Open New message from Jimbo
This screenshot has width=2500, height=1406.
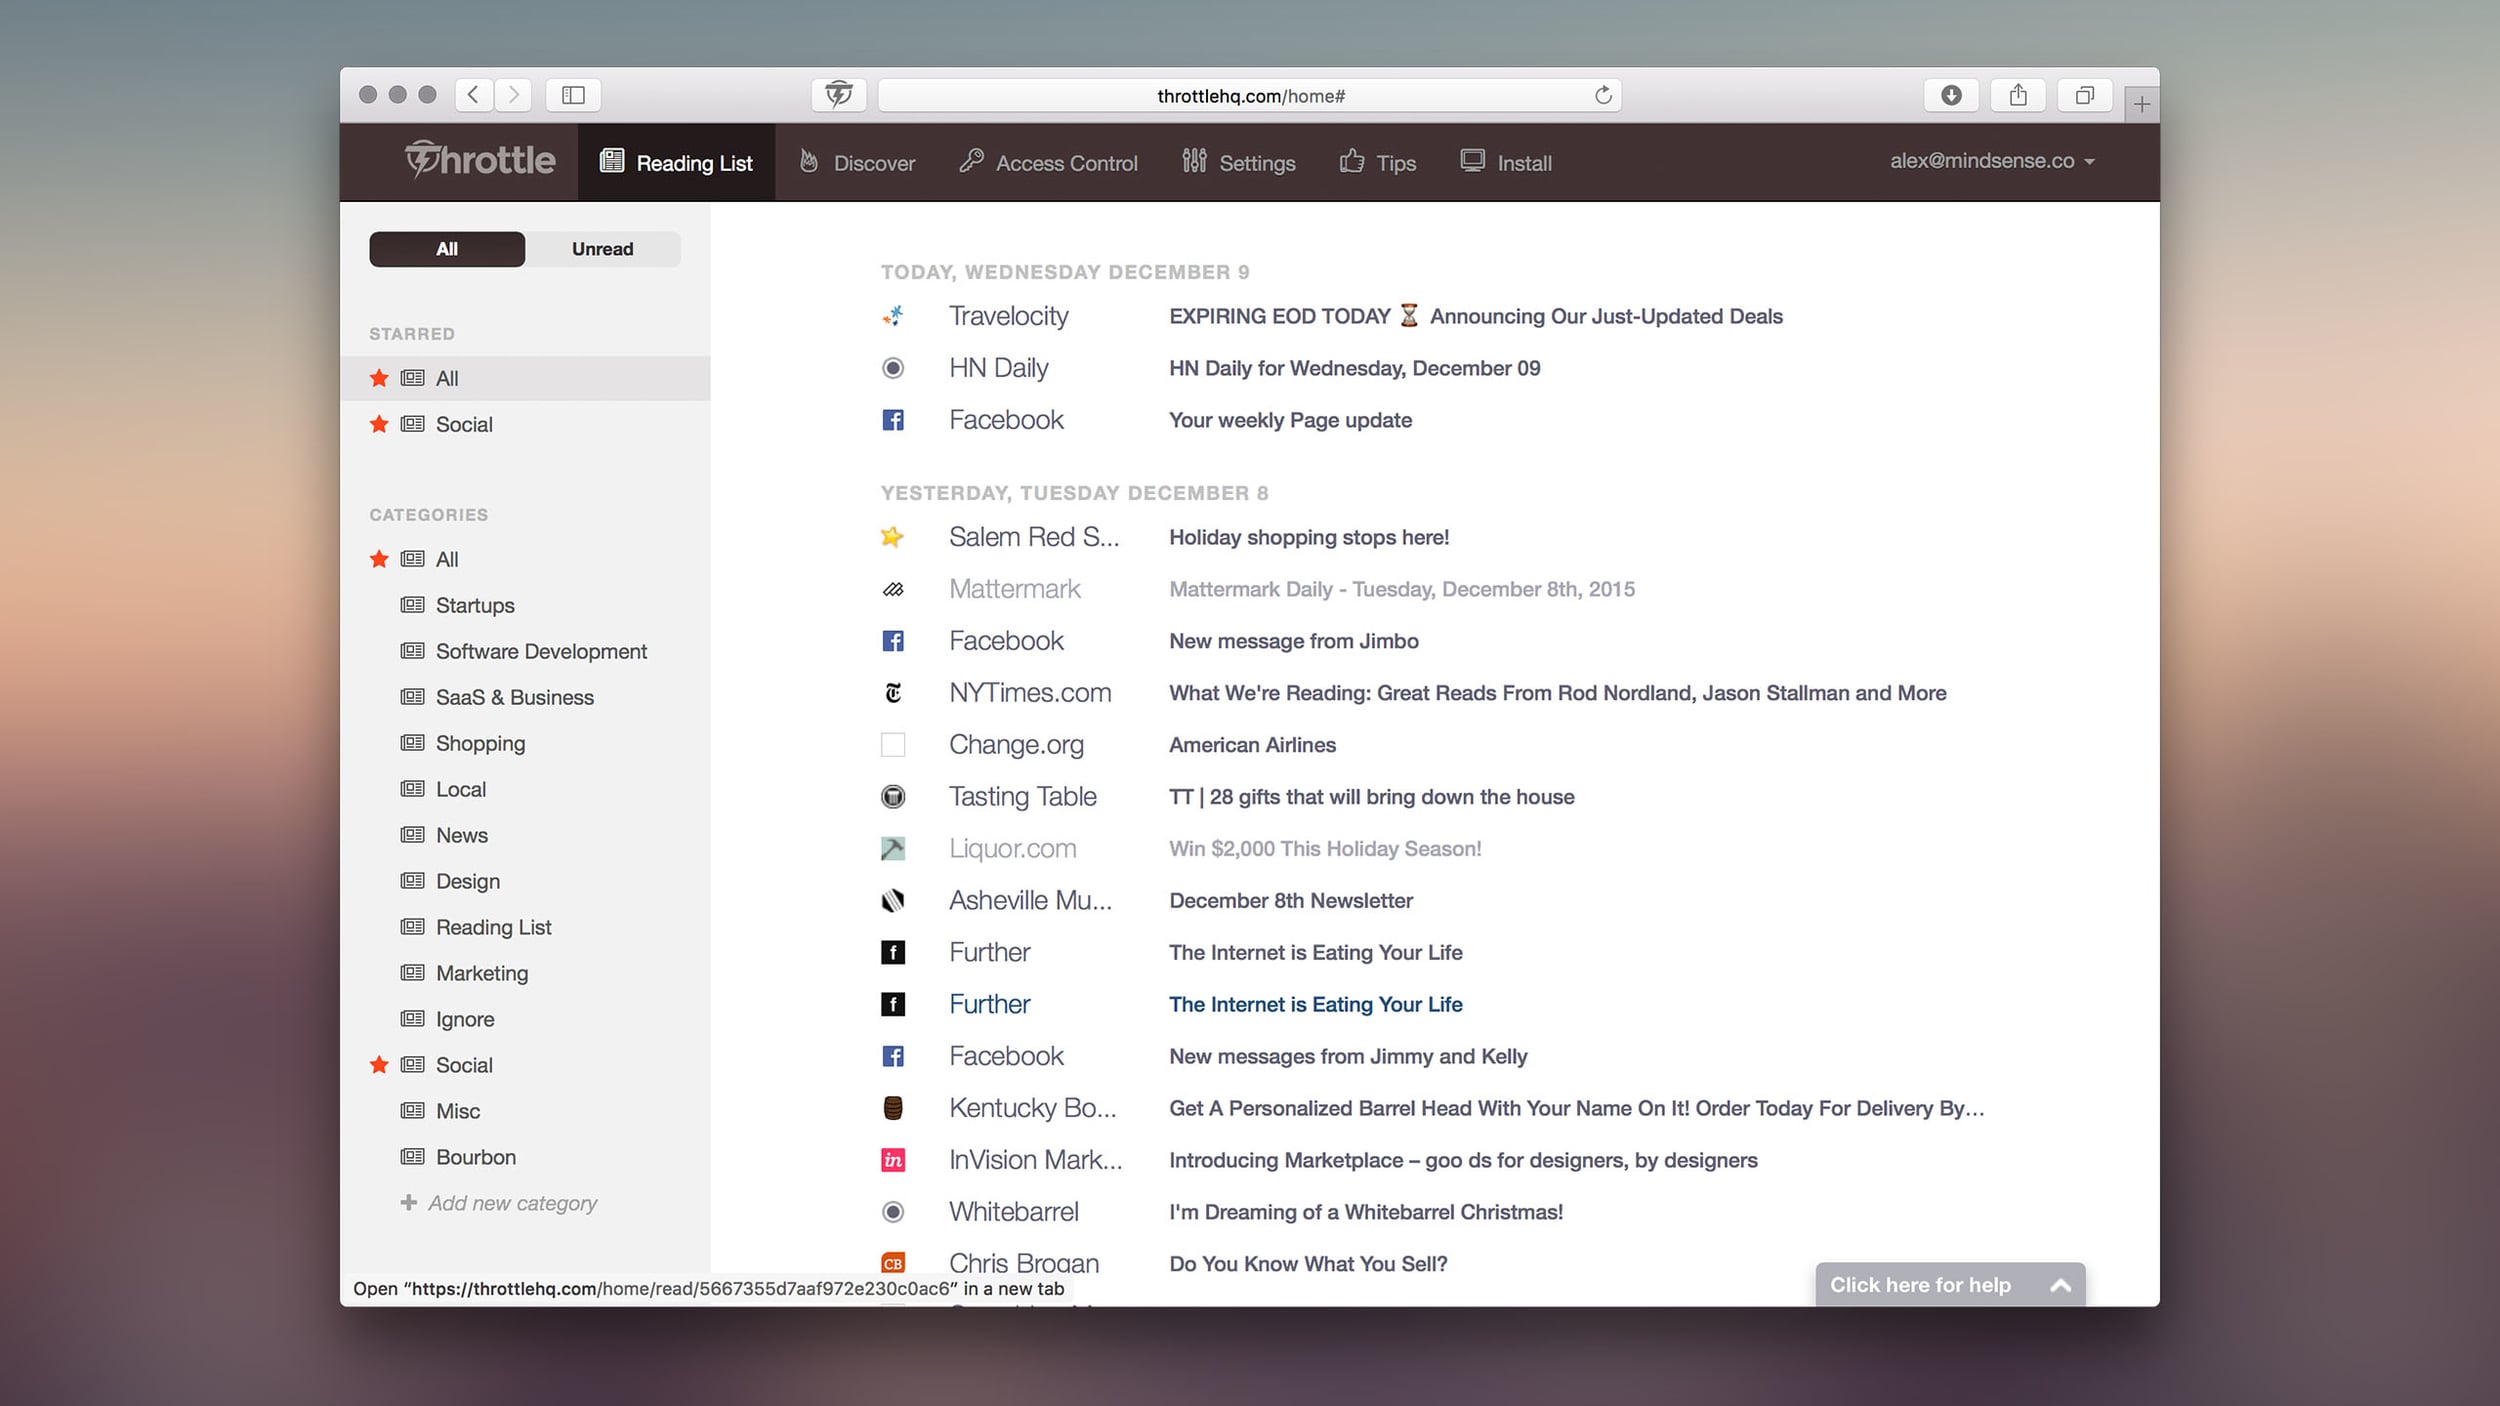coord(1294,641)
